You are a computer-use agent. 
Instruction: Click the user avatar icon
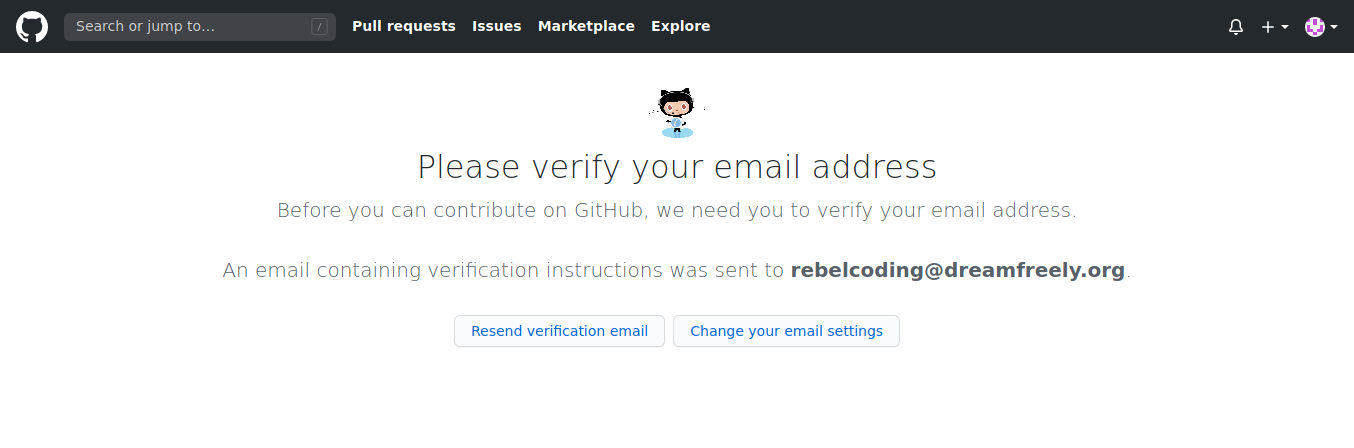1315,27
